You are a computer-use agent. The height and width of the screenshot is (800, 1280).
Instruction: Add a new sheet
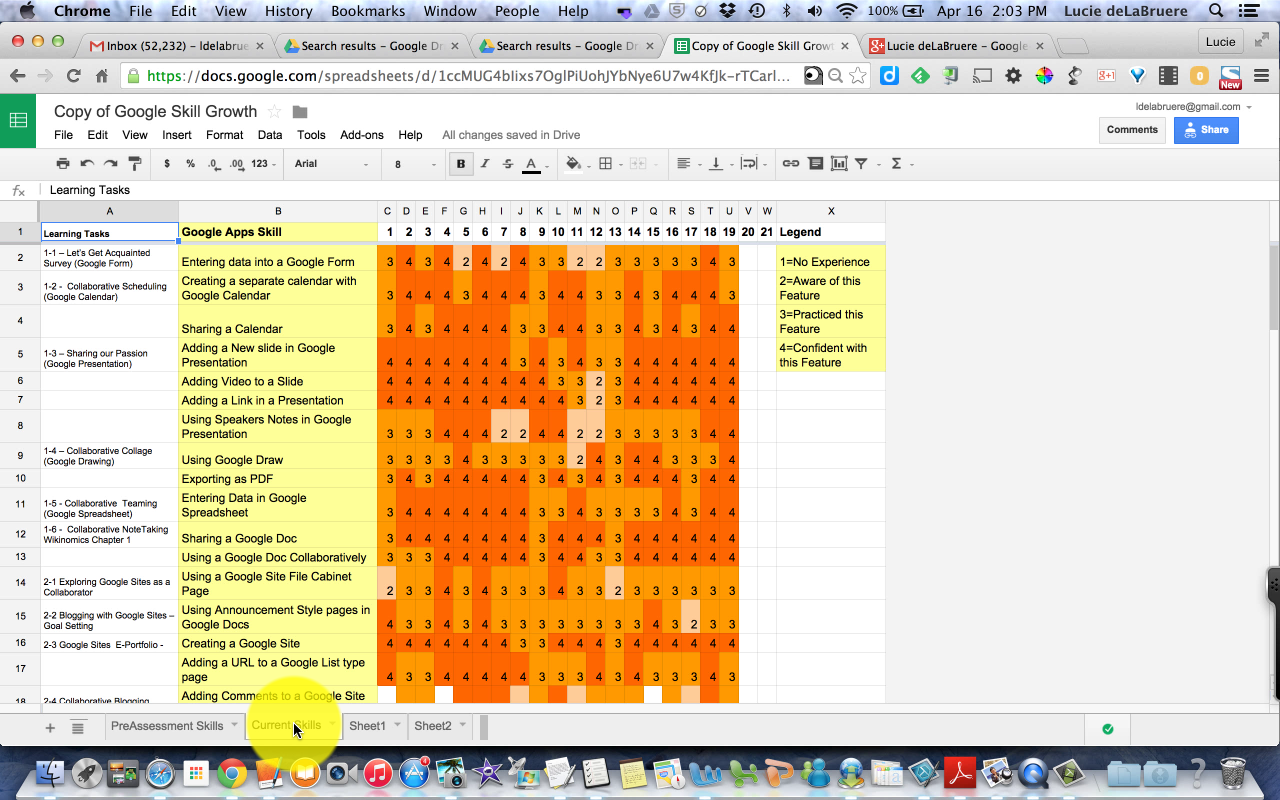(50, 728)
